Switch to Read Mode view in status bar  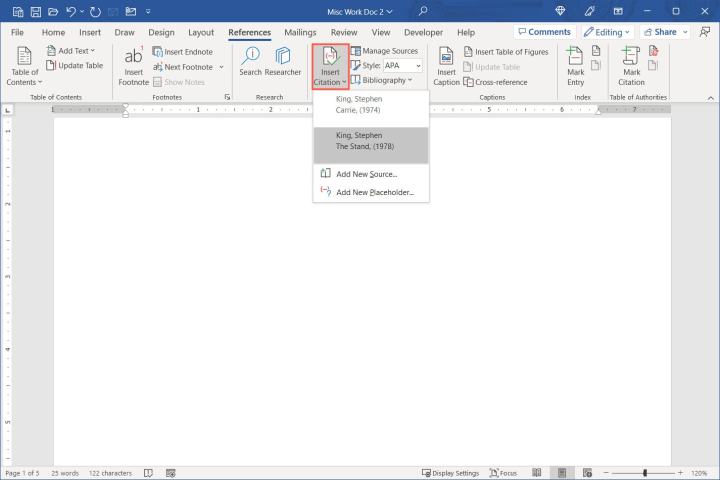click(537, 473)
